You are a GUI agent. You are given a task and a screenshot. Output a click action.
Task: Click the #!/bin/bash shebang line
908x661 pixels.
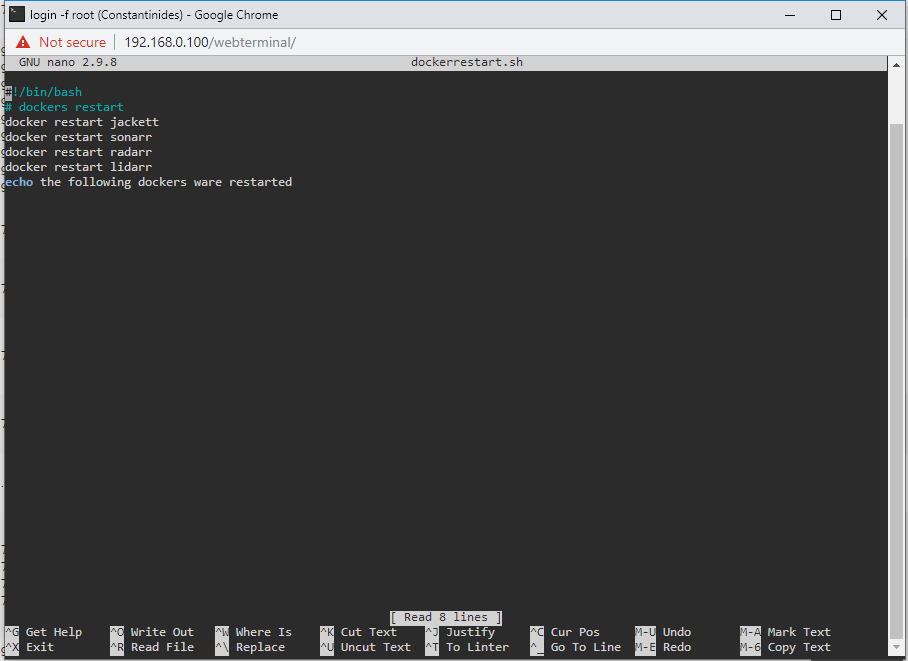43,92
